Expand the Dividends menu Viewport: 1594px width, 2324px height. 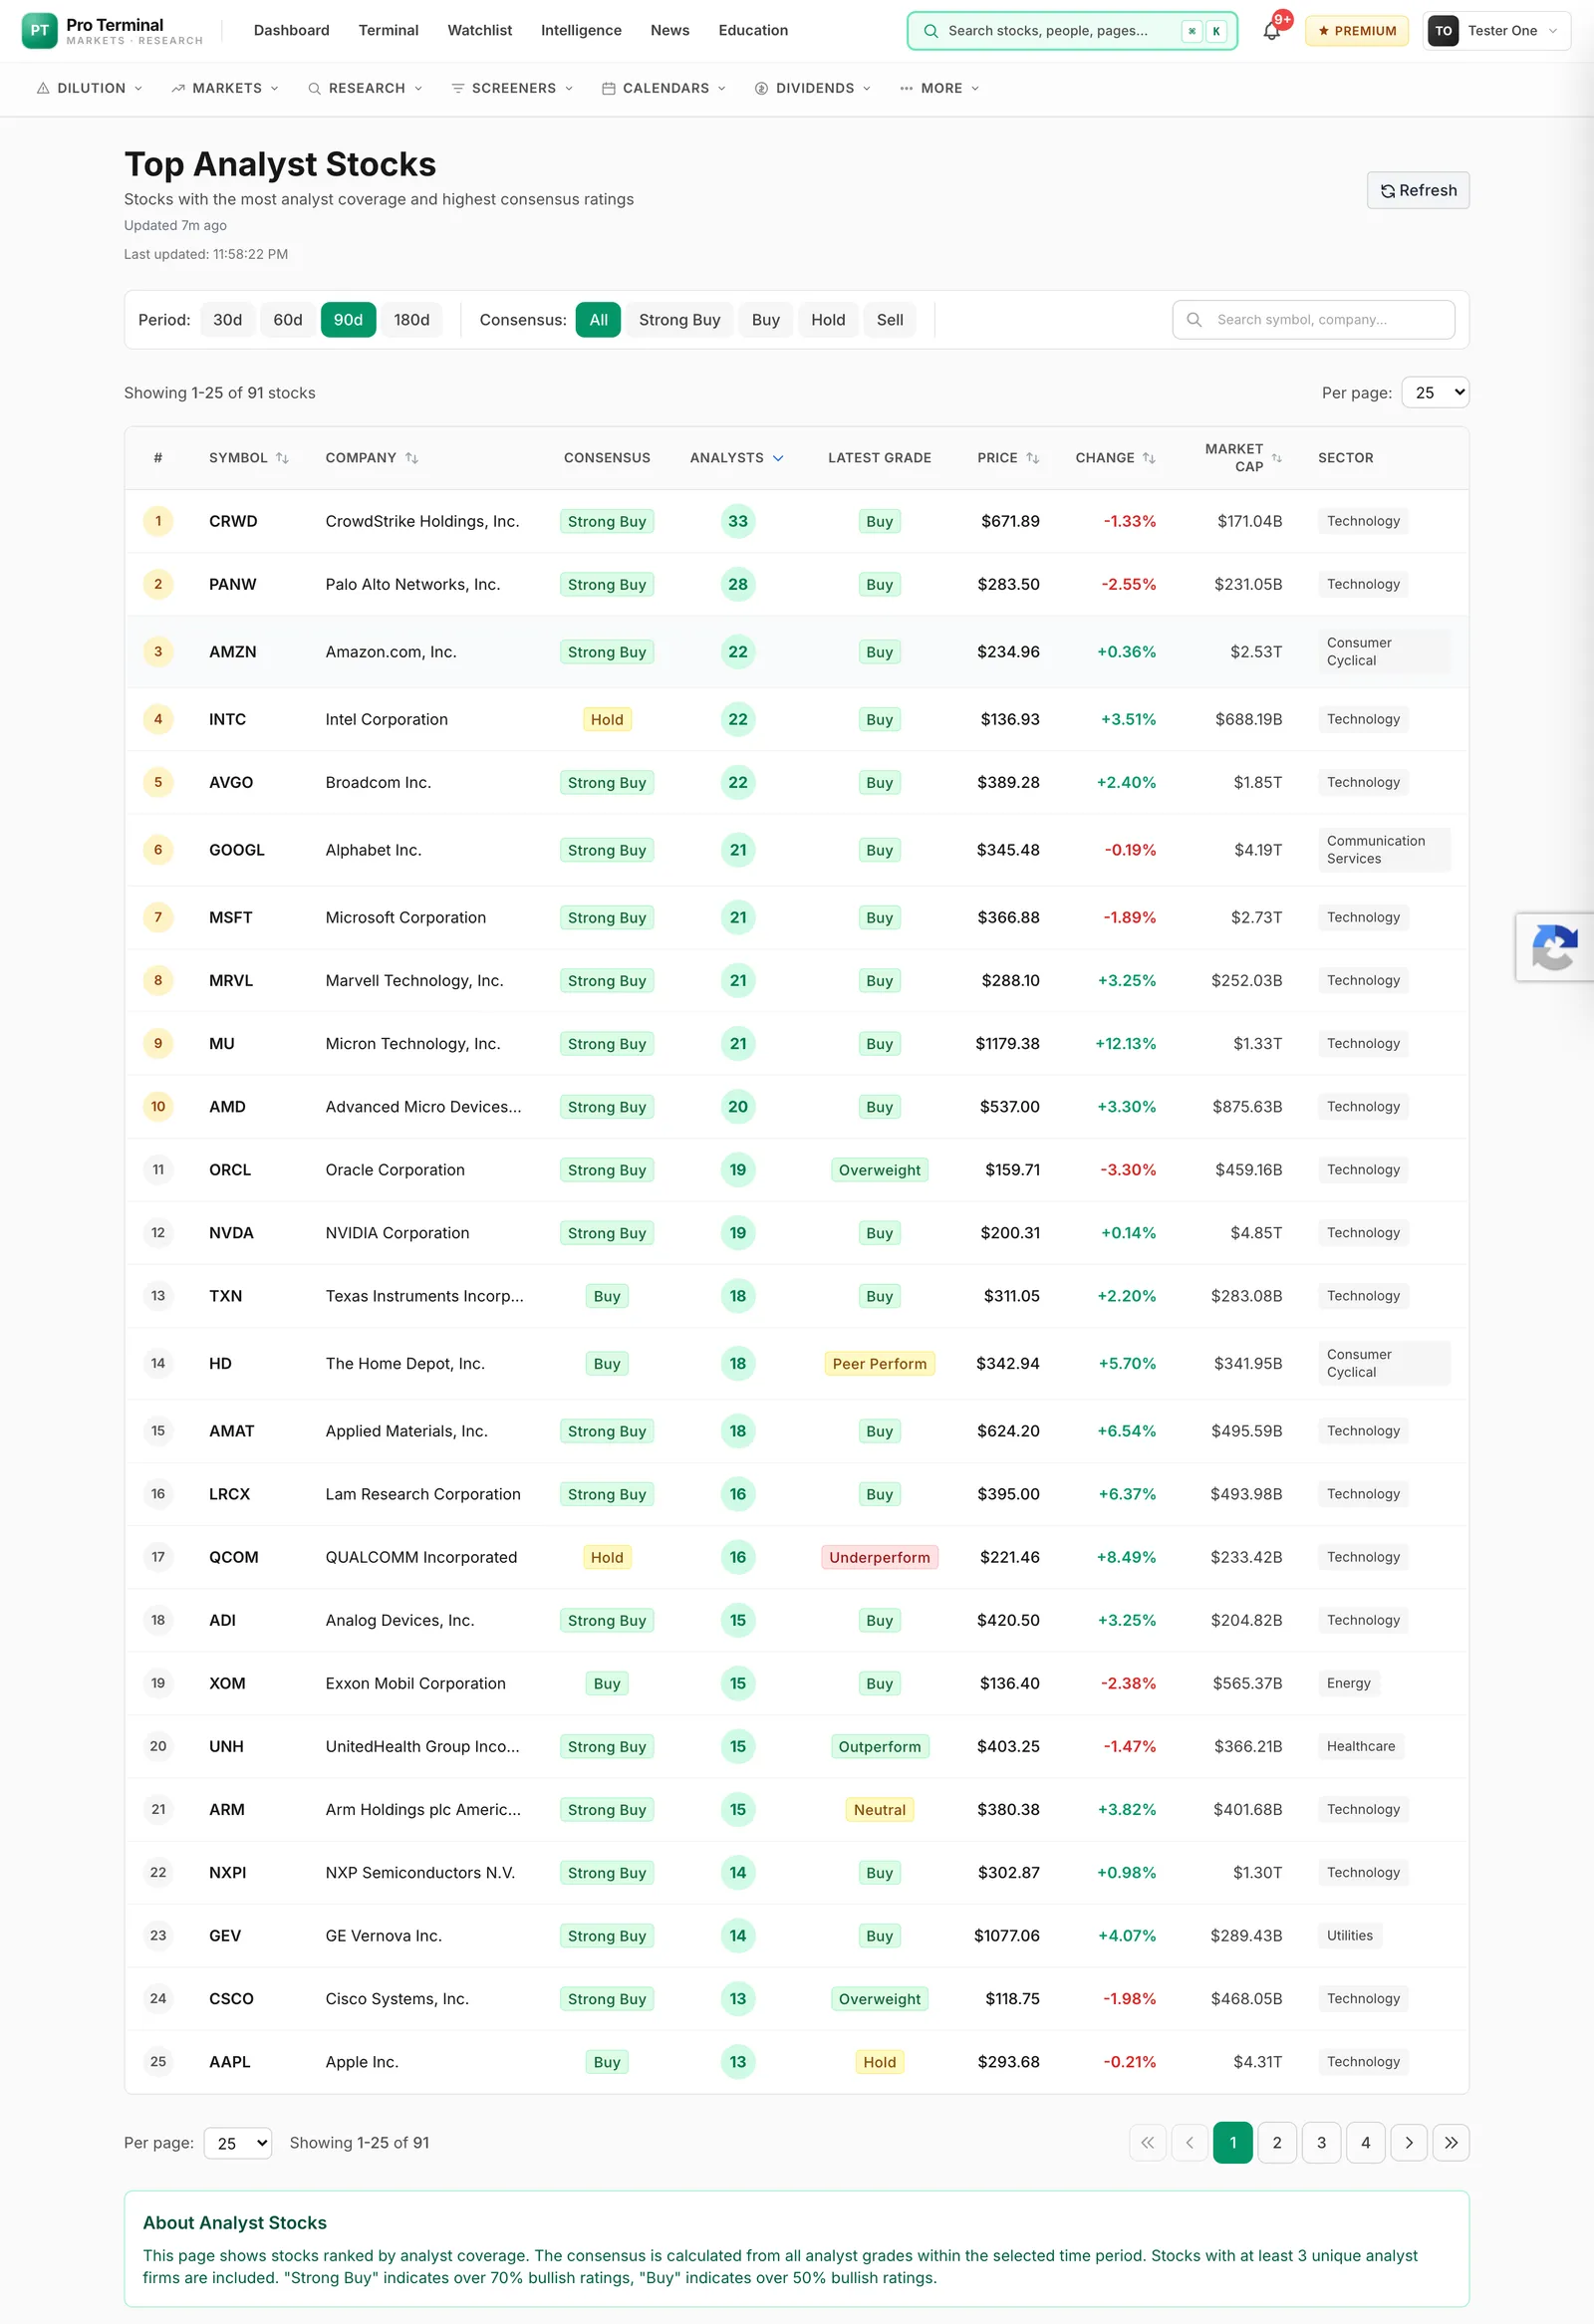(813, 88)
